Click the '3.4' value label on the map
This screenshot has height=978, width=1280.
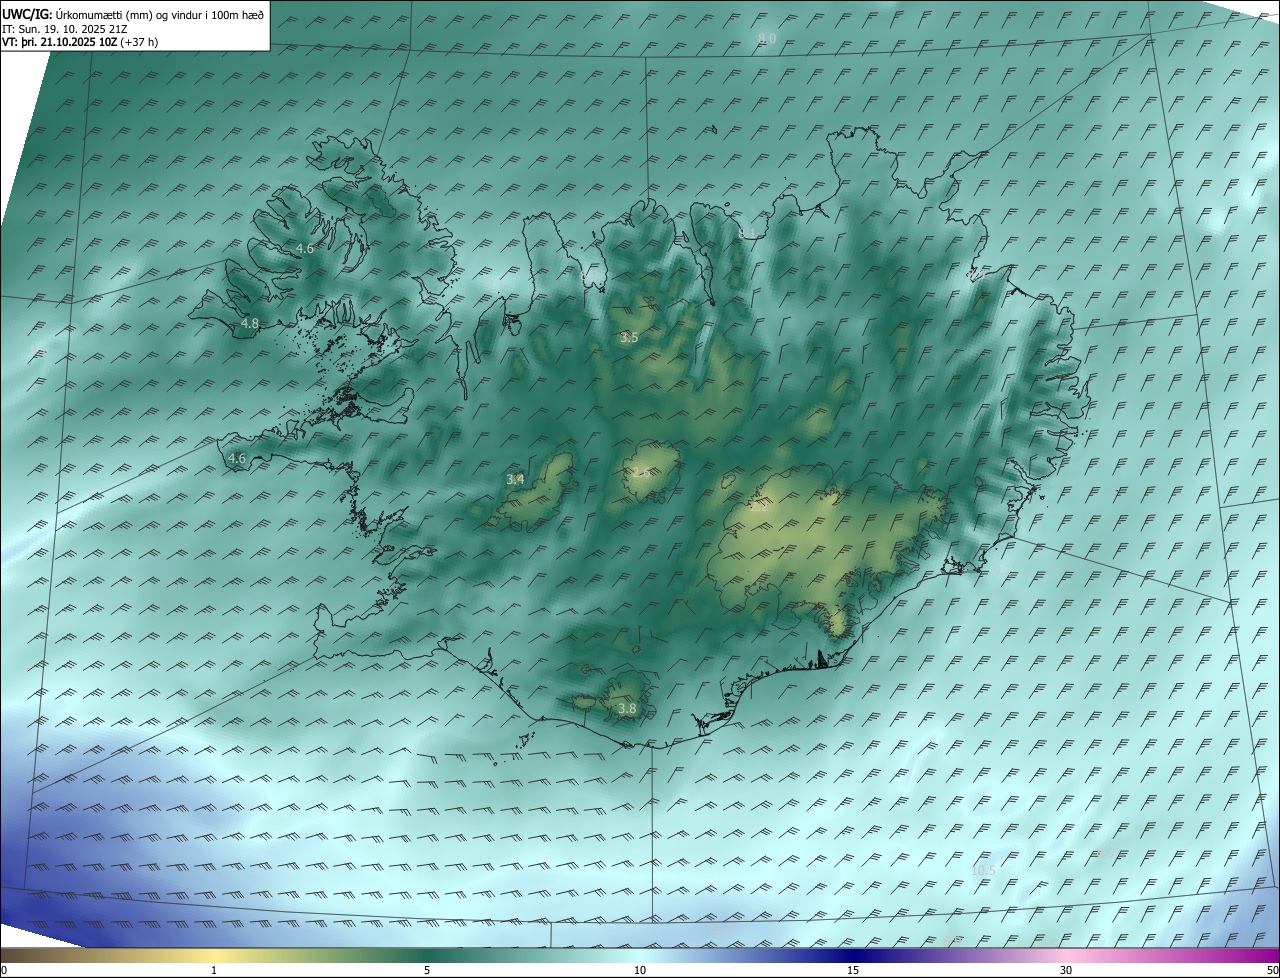point(515,479)
